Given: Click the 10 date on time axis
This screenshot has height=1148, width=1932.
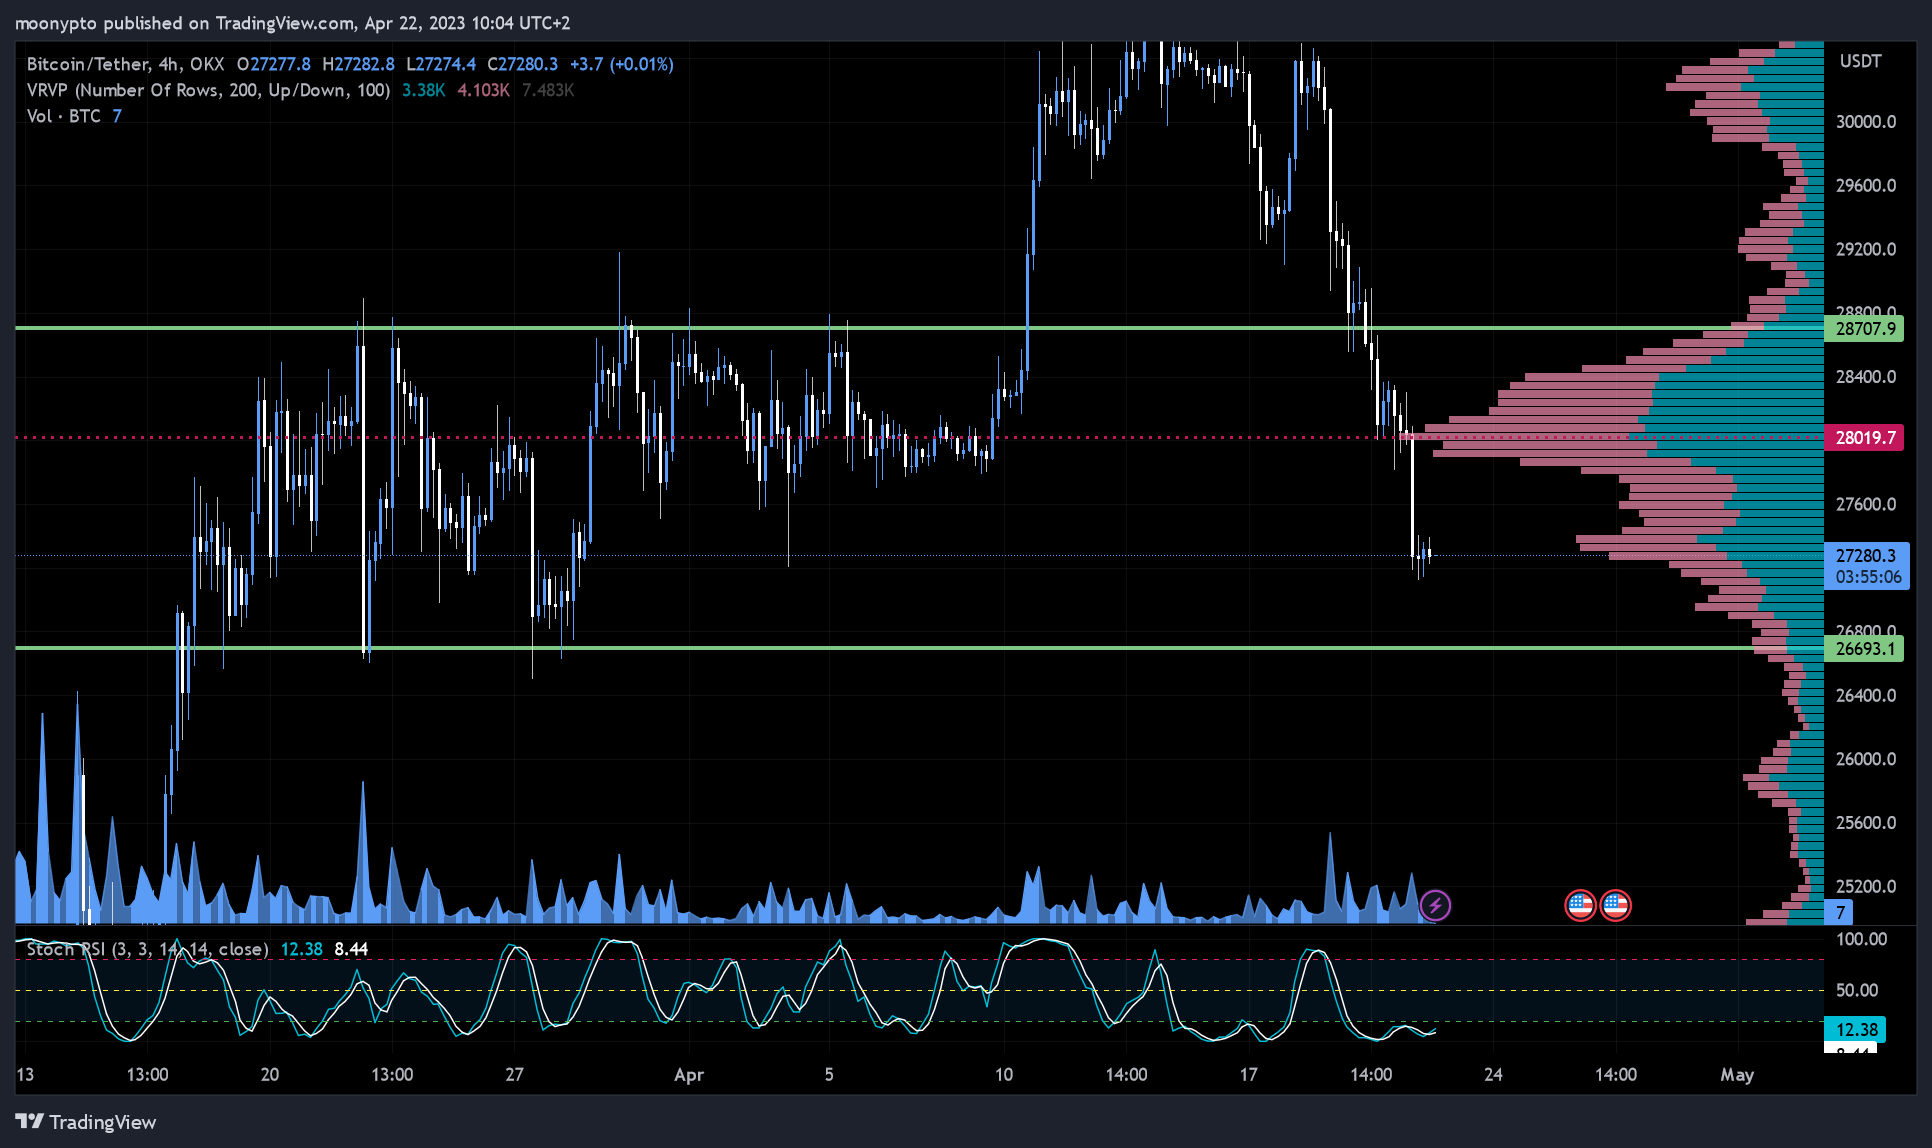Looking at the screenshot, I should click(x=1004, y=1075).
